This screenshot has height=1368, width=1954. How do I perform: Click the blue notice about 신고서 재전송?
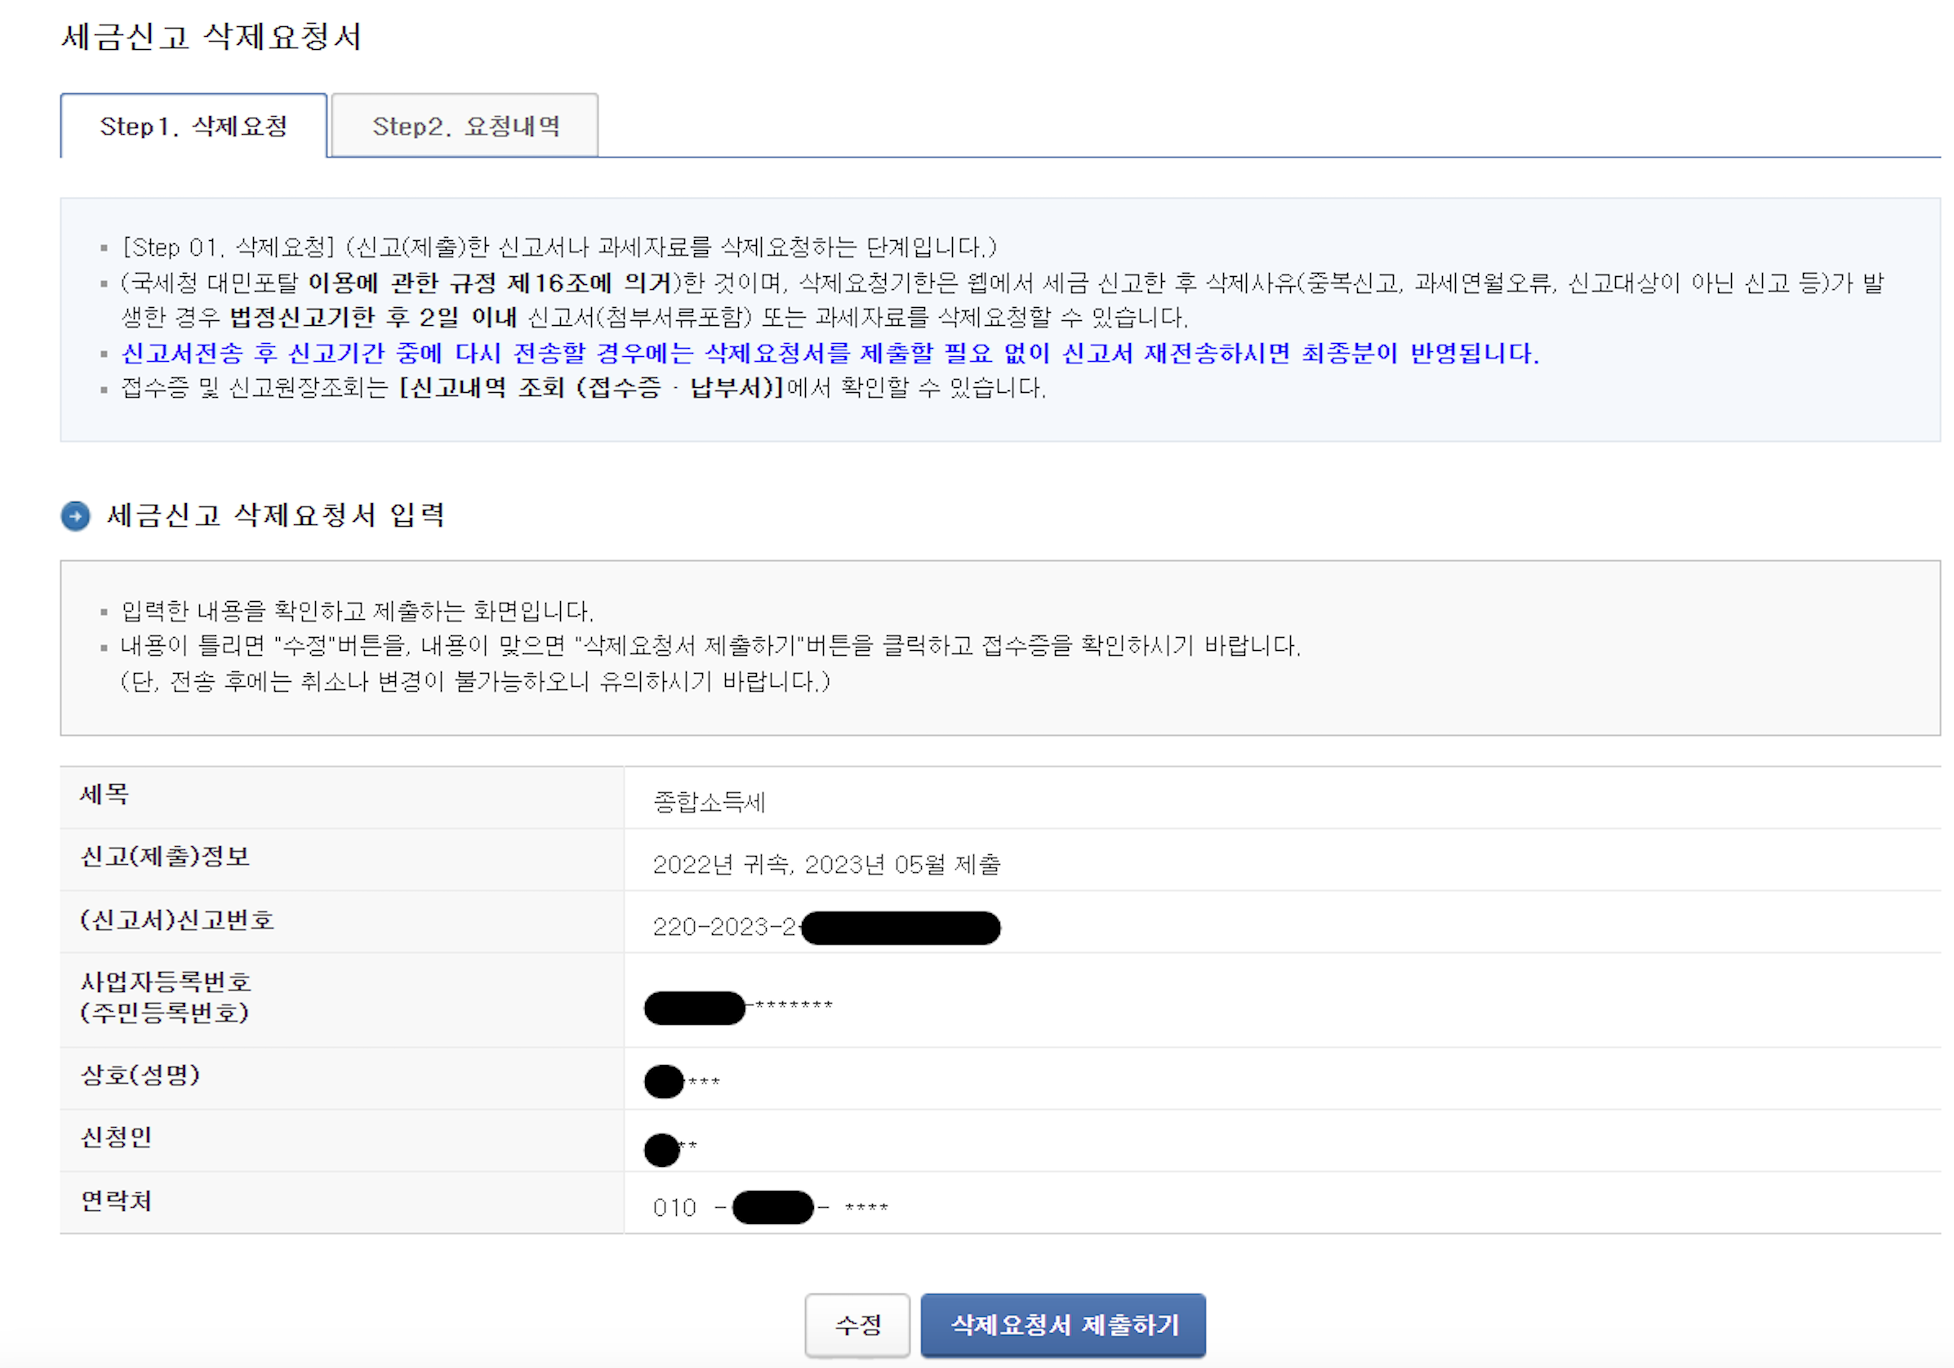tap(830, 353)
